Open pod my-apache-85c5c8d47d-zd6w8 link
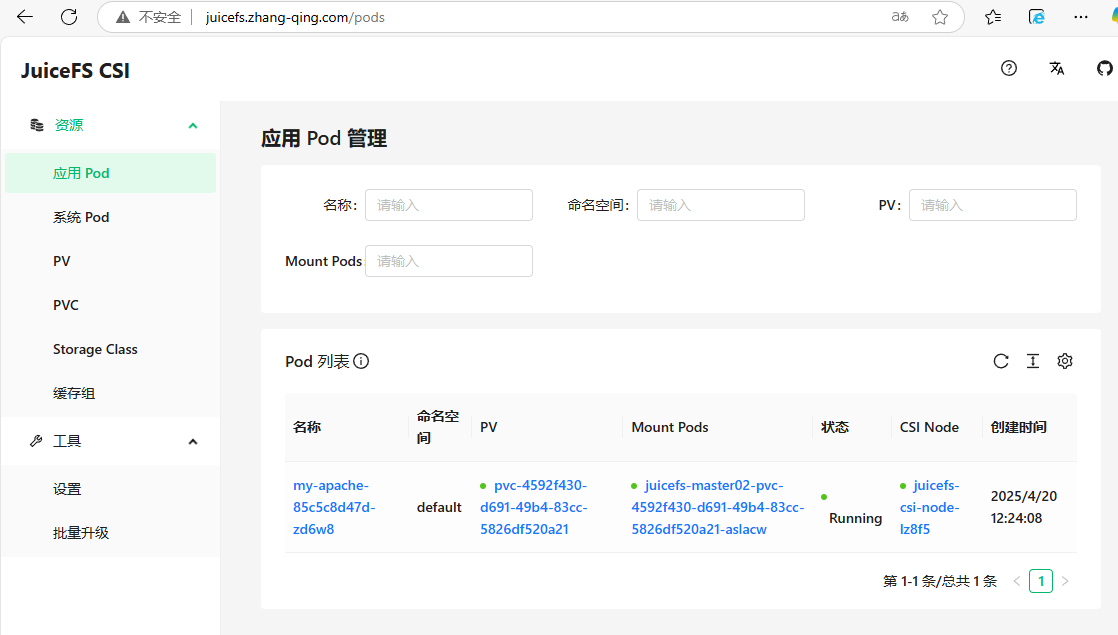Screen dimensions: 1118x635 tap(334, 507)
